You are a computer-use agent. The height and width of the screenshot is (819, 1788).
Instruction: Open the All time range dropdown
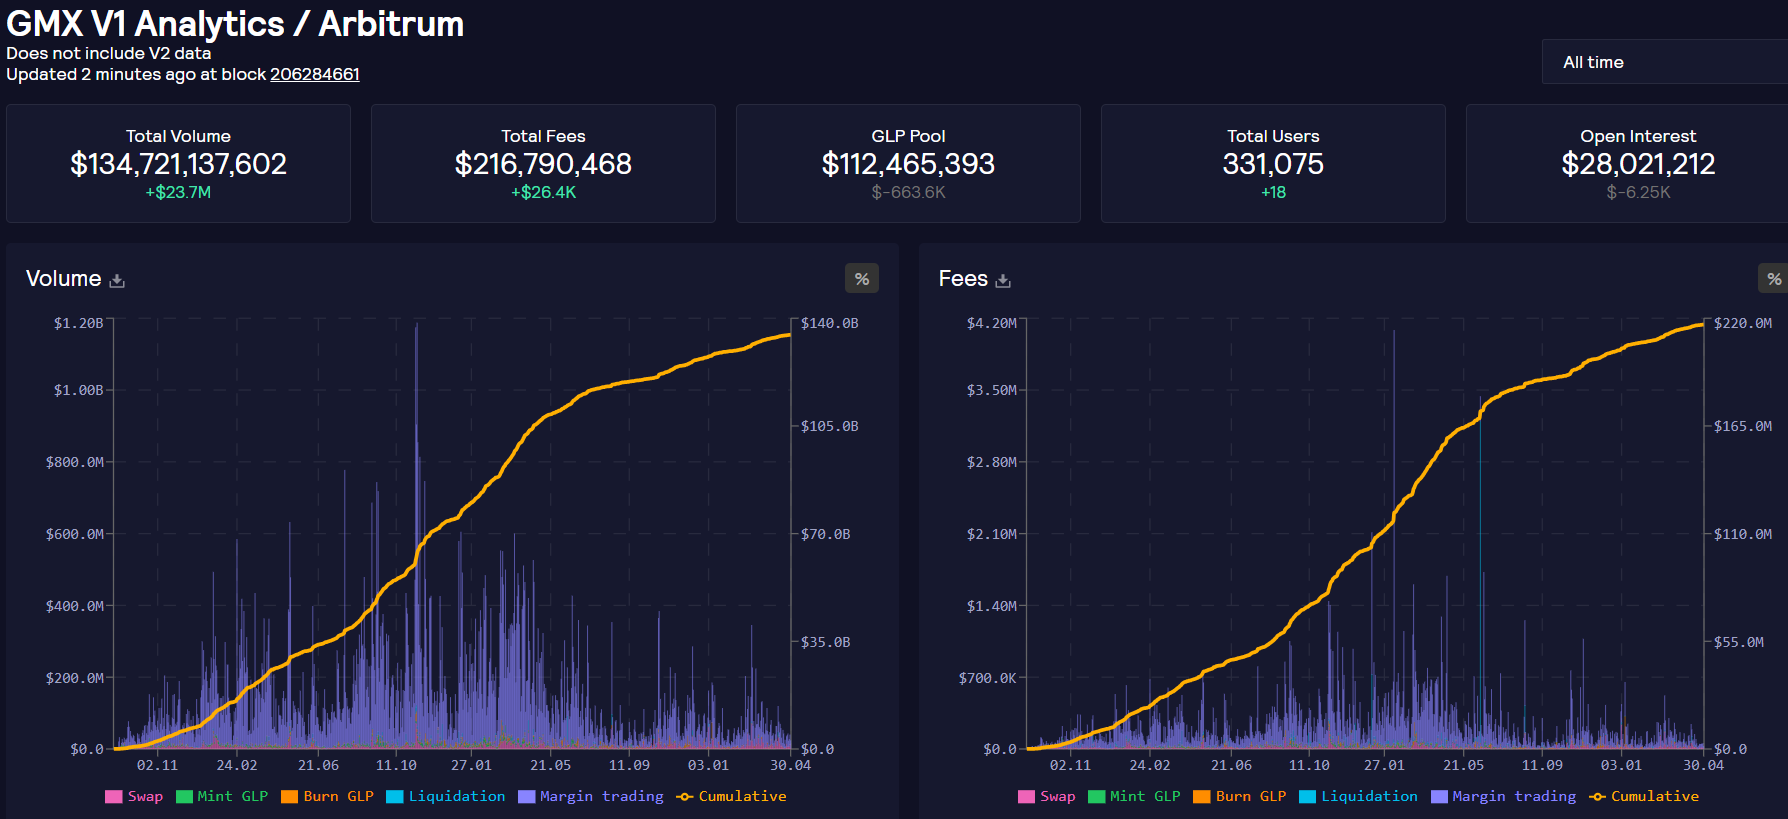(1664, 62)
